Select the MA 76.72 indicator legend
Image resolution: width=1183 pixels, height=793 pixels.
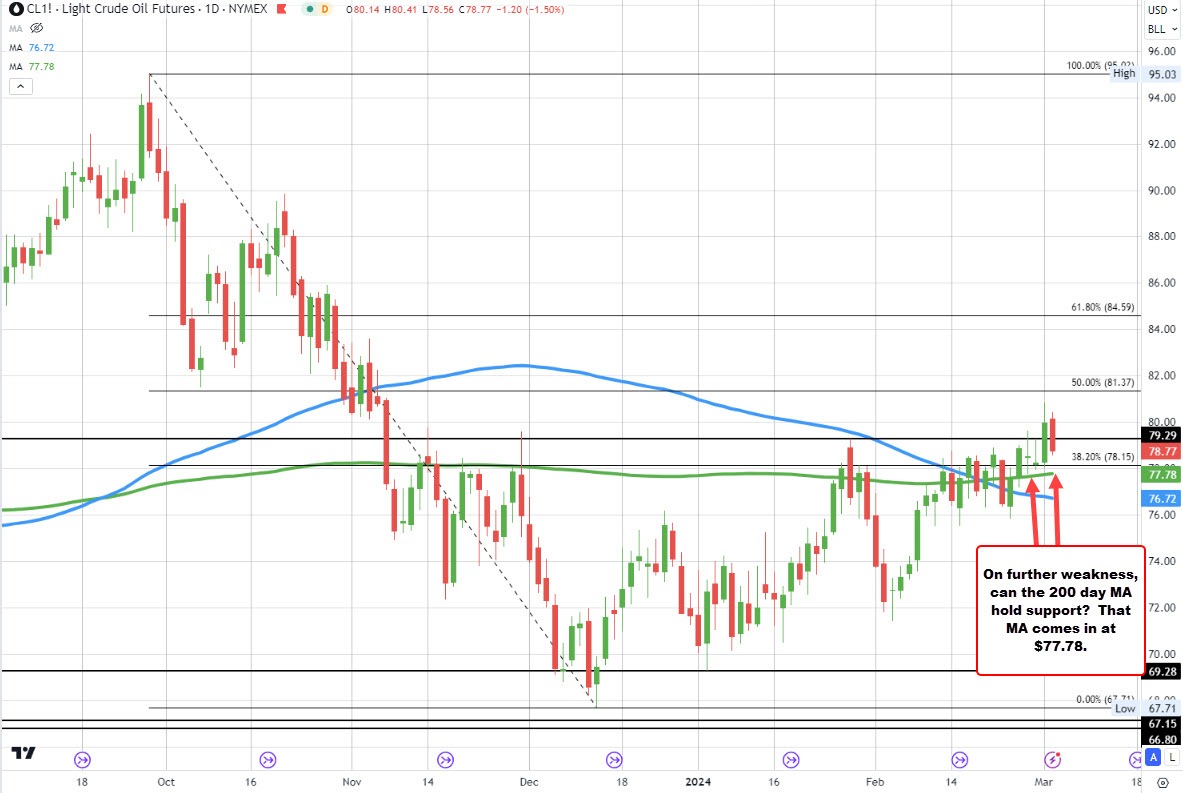click(x=32, y=47)
